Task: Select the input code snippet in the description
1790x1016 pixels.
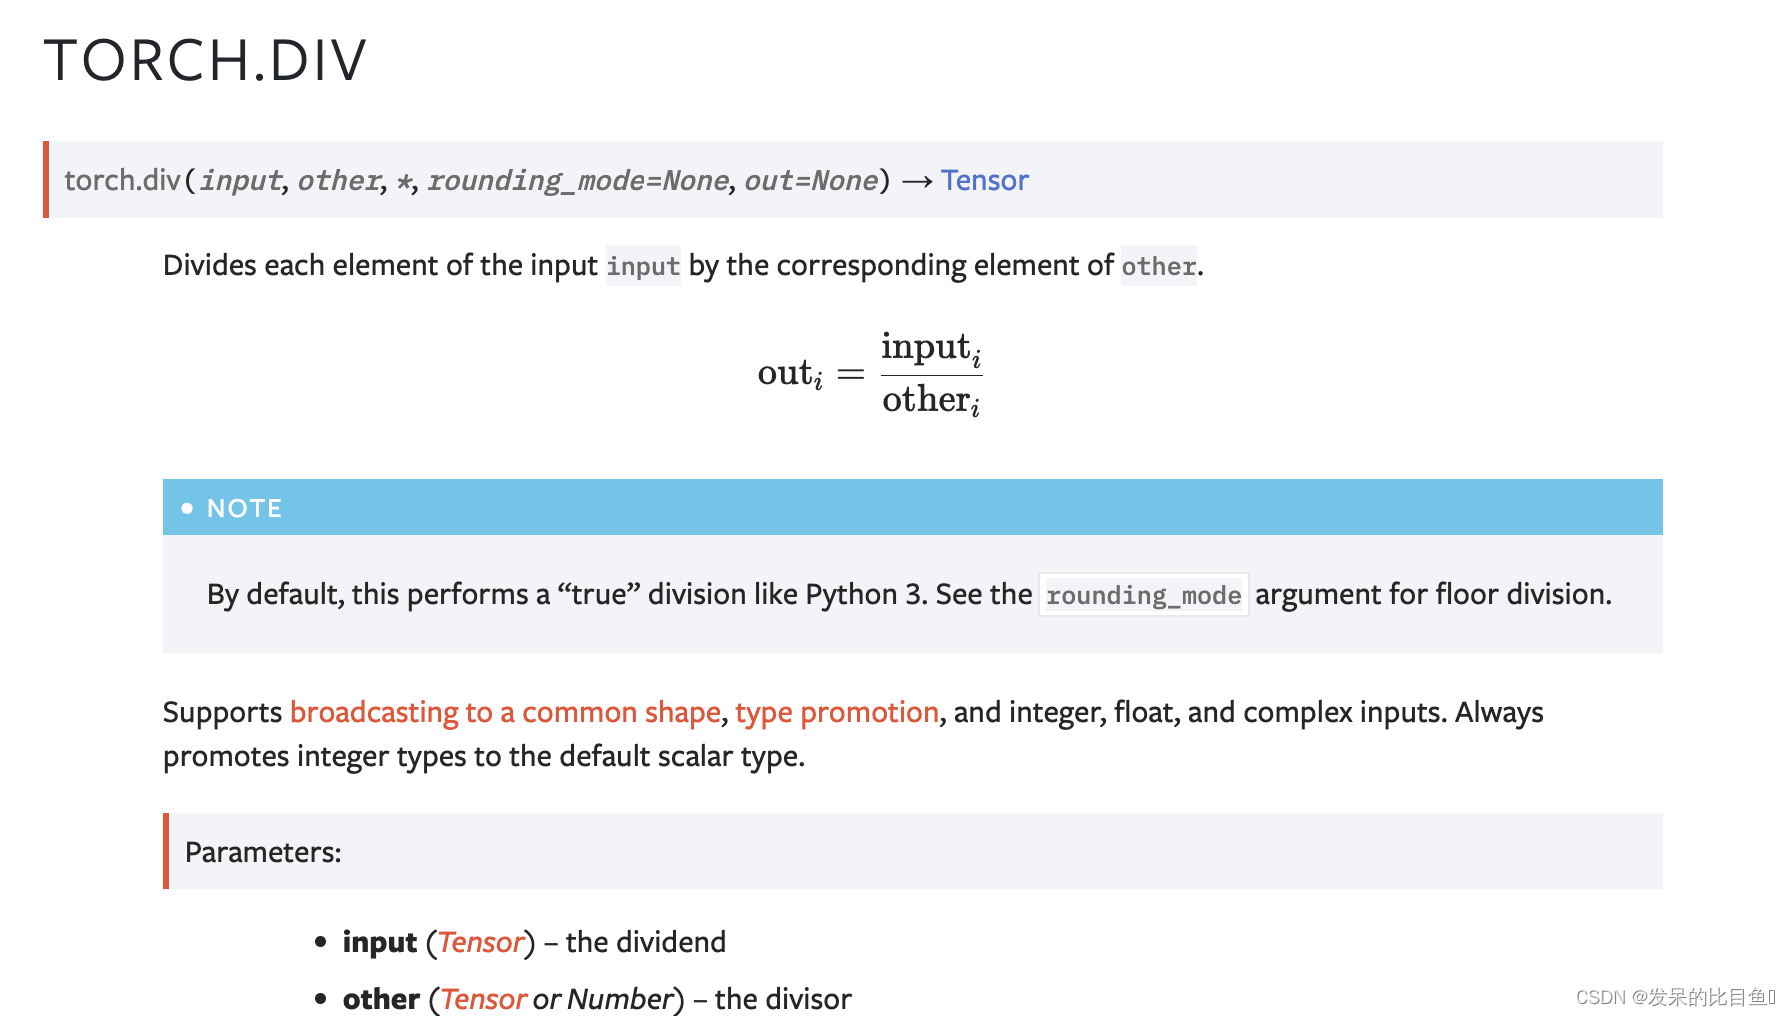Action: point(643,266)
